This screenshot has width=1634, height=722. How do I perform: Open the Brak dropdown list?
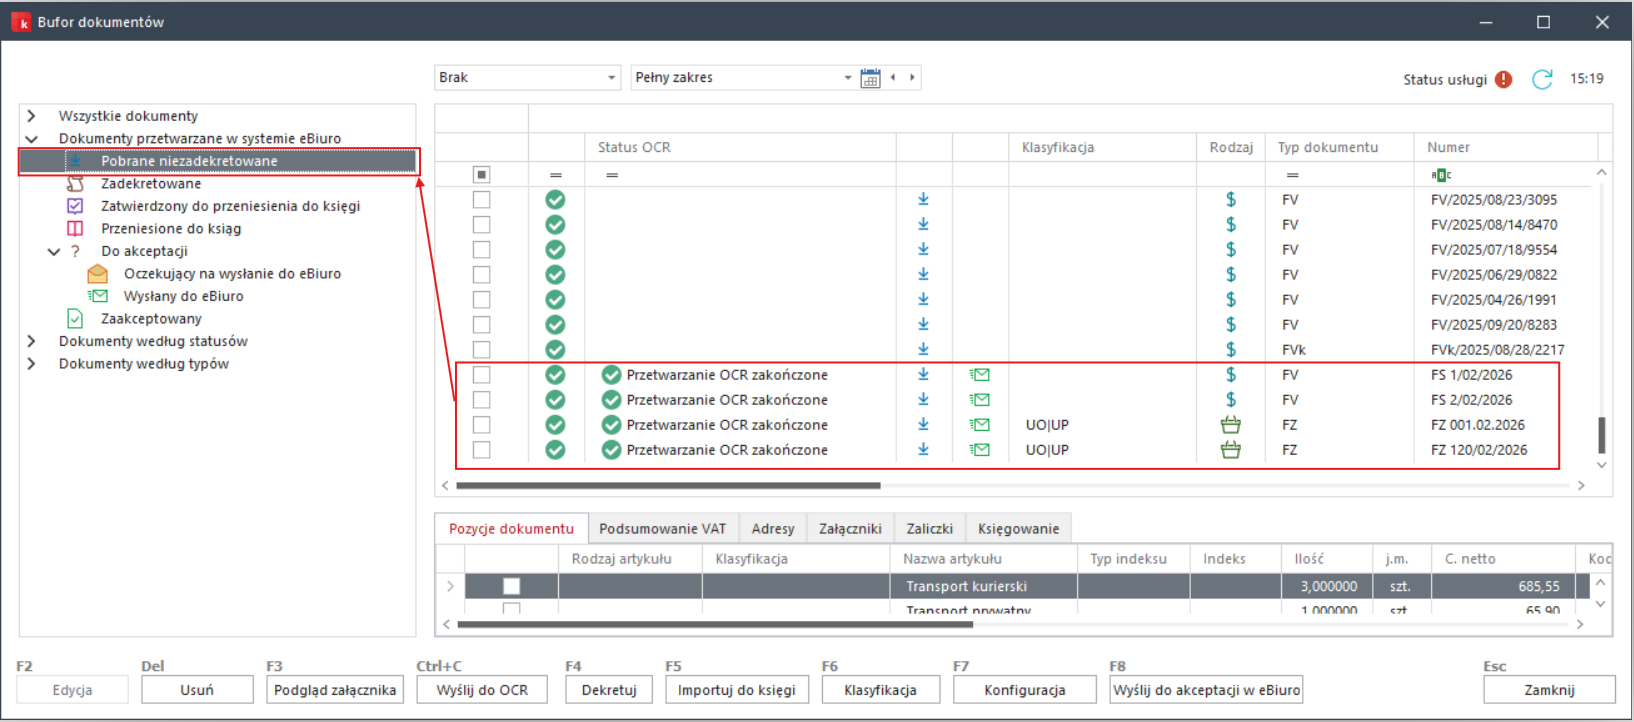pos(611,78)
